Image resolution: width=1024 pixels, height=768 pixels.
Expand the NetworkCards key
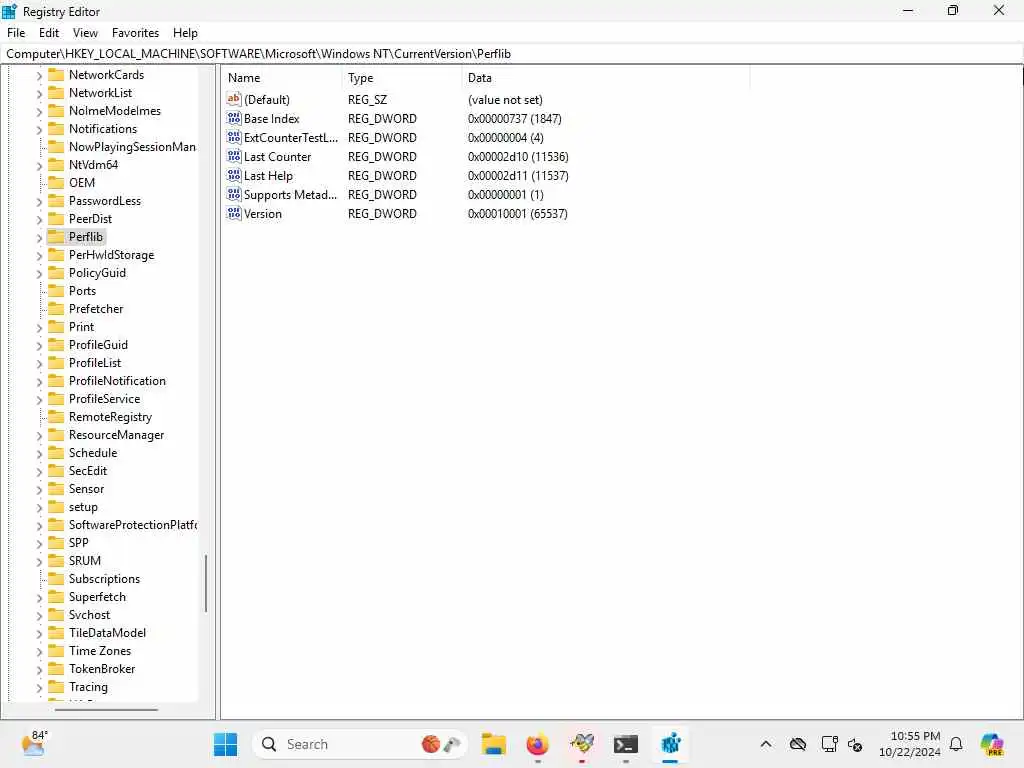click(x=39, y=76)
